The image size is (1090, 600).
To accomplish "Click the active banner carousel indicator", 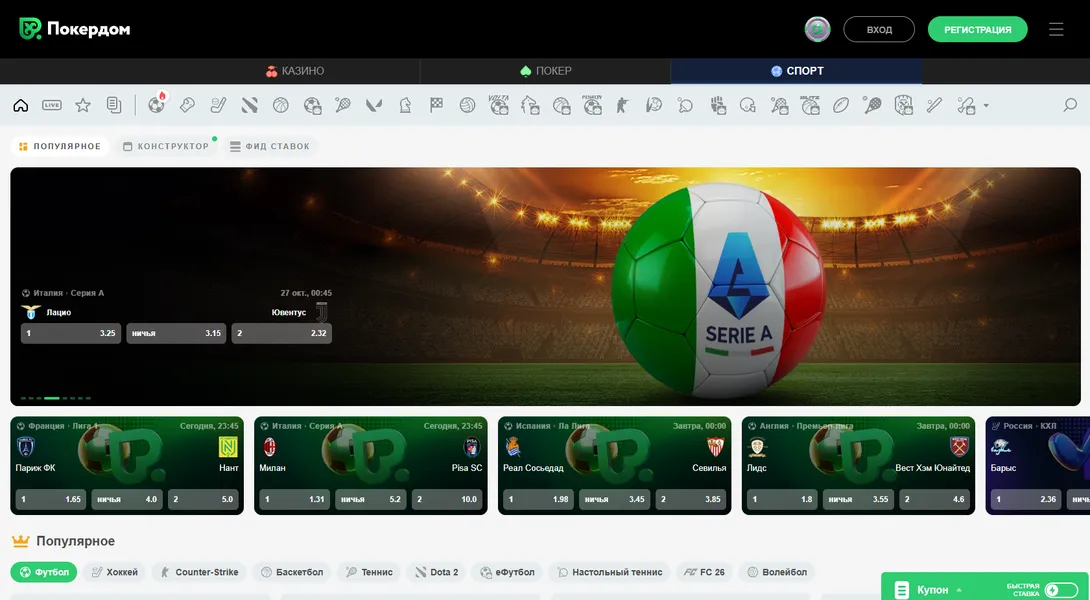I will (x=52, y=398).
